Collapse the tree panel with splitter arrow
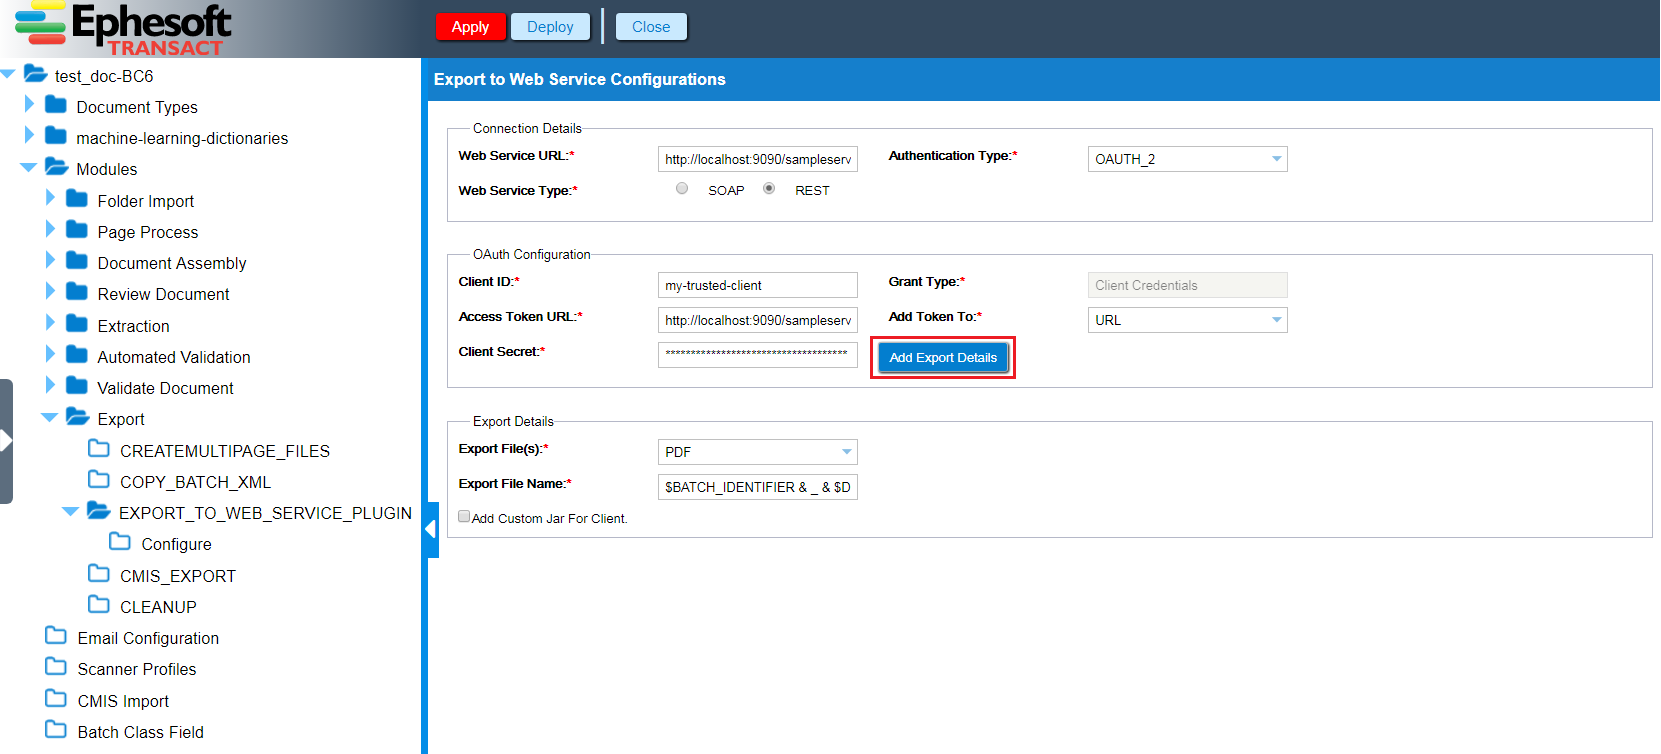The image size is (1661, 754). point(432,529)
